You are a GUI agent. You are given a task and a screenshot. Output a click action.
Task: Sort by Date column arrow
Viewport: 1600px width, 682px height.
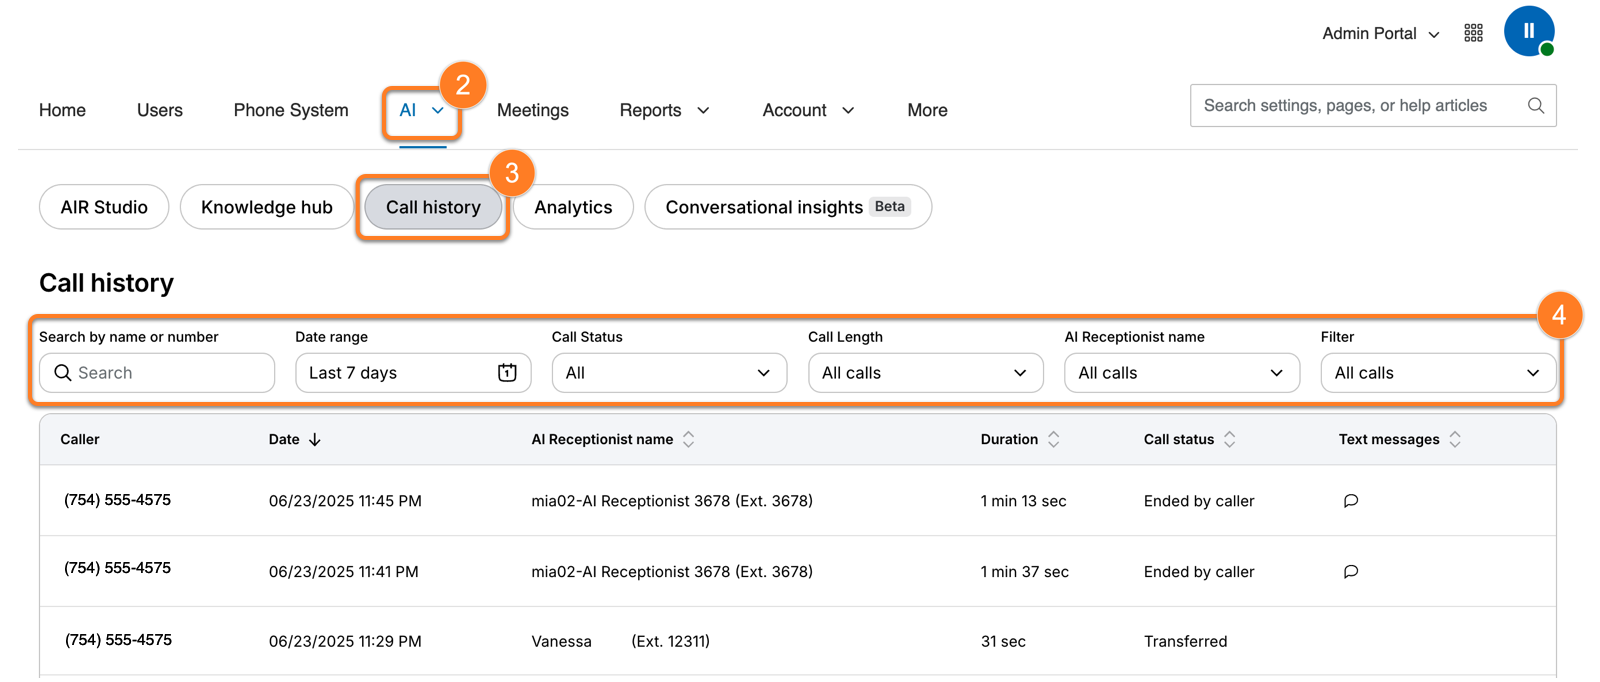tap(315, 440)
